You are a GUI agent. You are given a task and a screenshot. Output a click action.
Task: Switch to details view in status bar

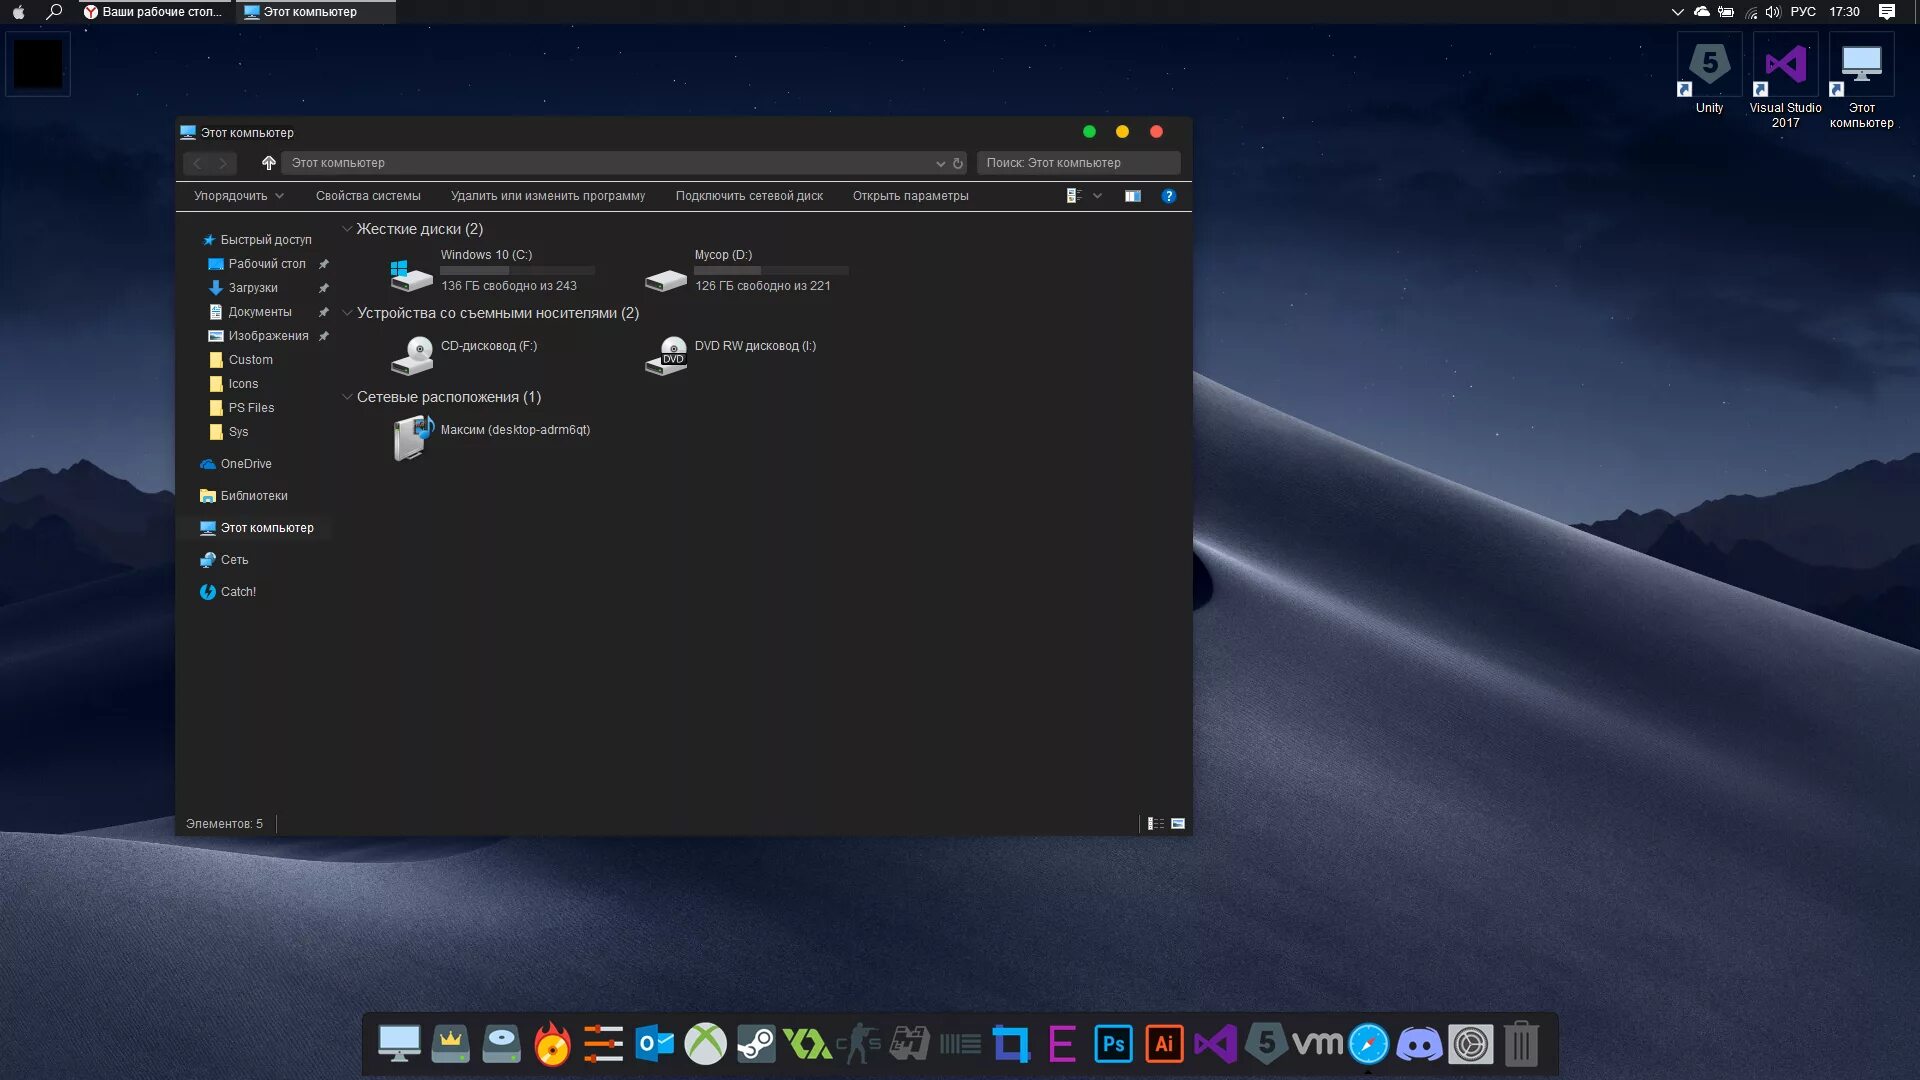click(x=1156, y=824)
